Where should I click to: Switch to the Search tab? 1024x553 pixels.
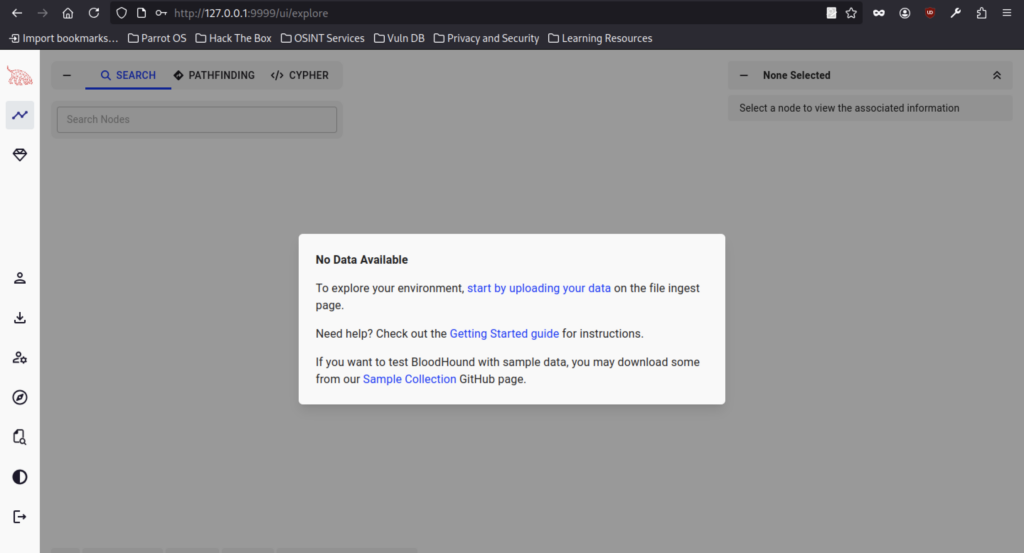coord(128,75)
